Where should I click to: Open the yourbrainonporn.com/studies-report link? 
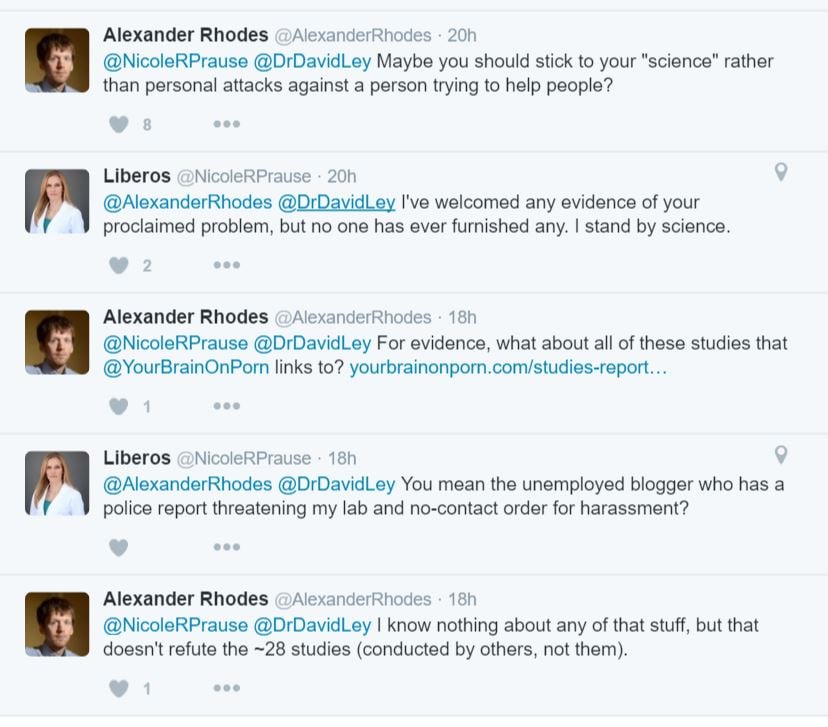pyautogui.click(x=508, y=368)
